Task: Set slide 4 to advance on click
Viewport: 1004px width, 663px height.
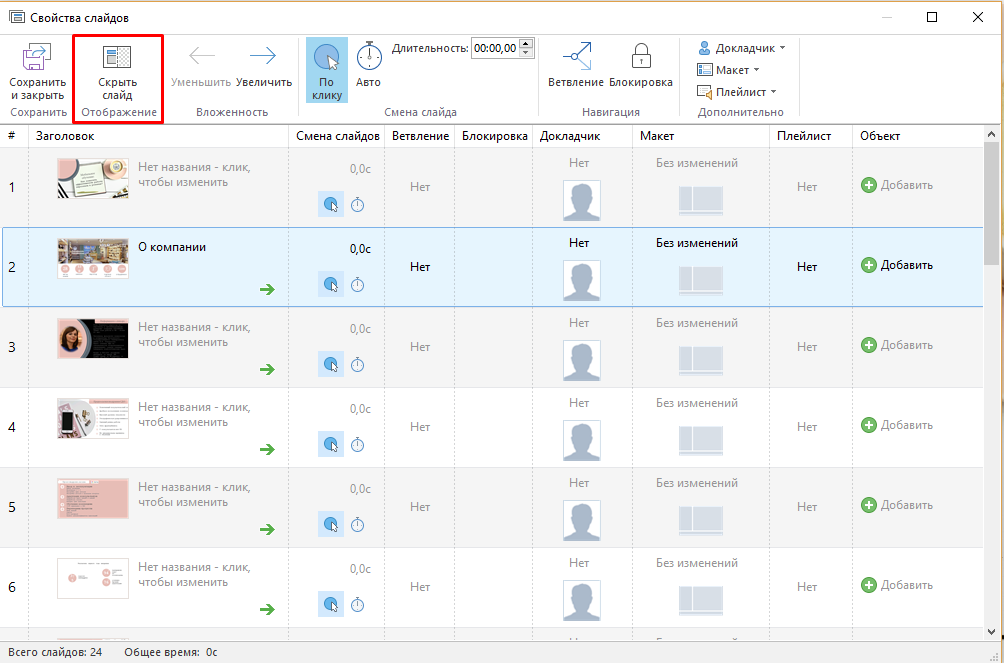Action: click(x=331, y=445)
